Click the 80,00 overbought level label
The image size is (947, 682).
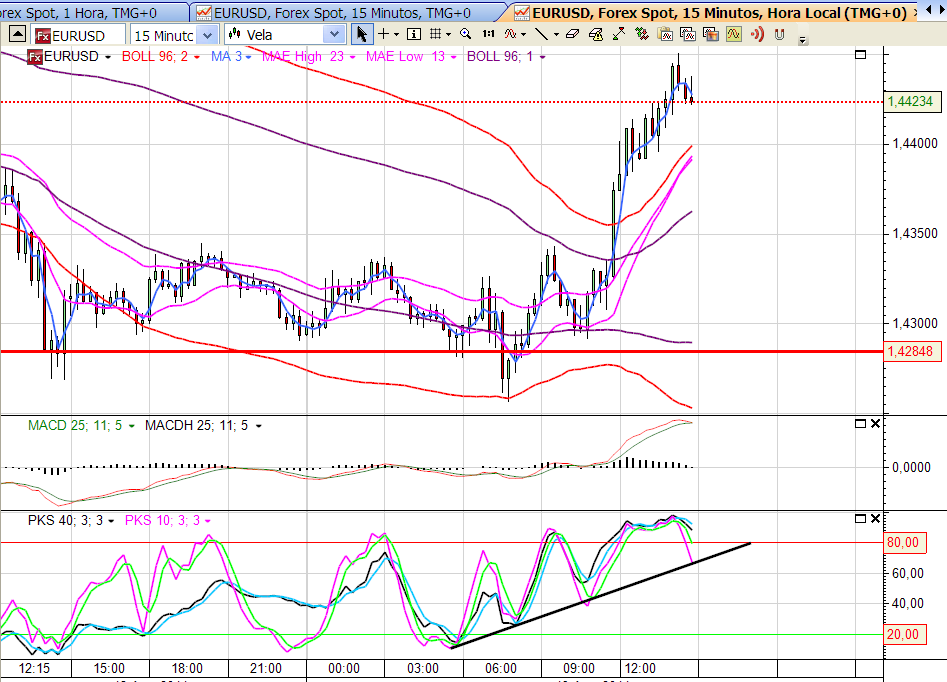click(903, 542)
